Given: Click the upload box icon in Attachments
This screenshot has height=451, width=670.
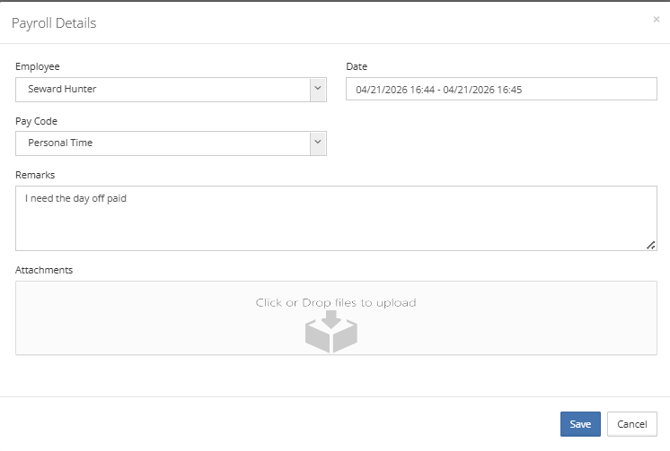Looking at the screenshot, I should tap(331, 334).
